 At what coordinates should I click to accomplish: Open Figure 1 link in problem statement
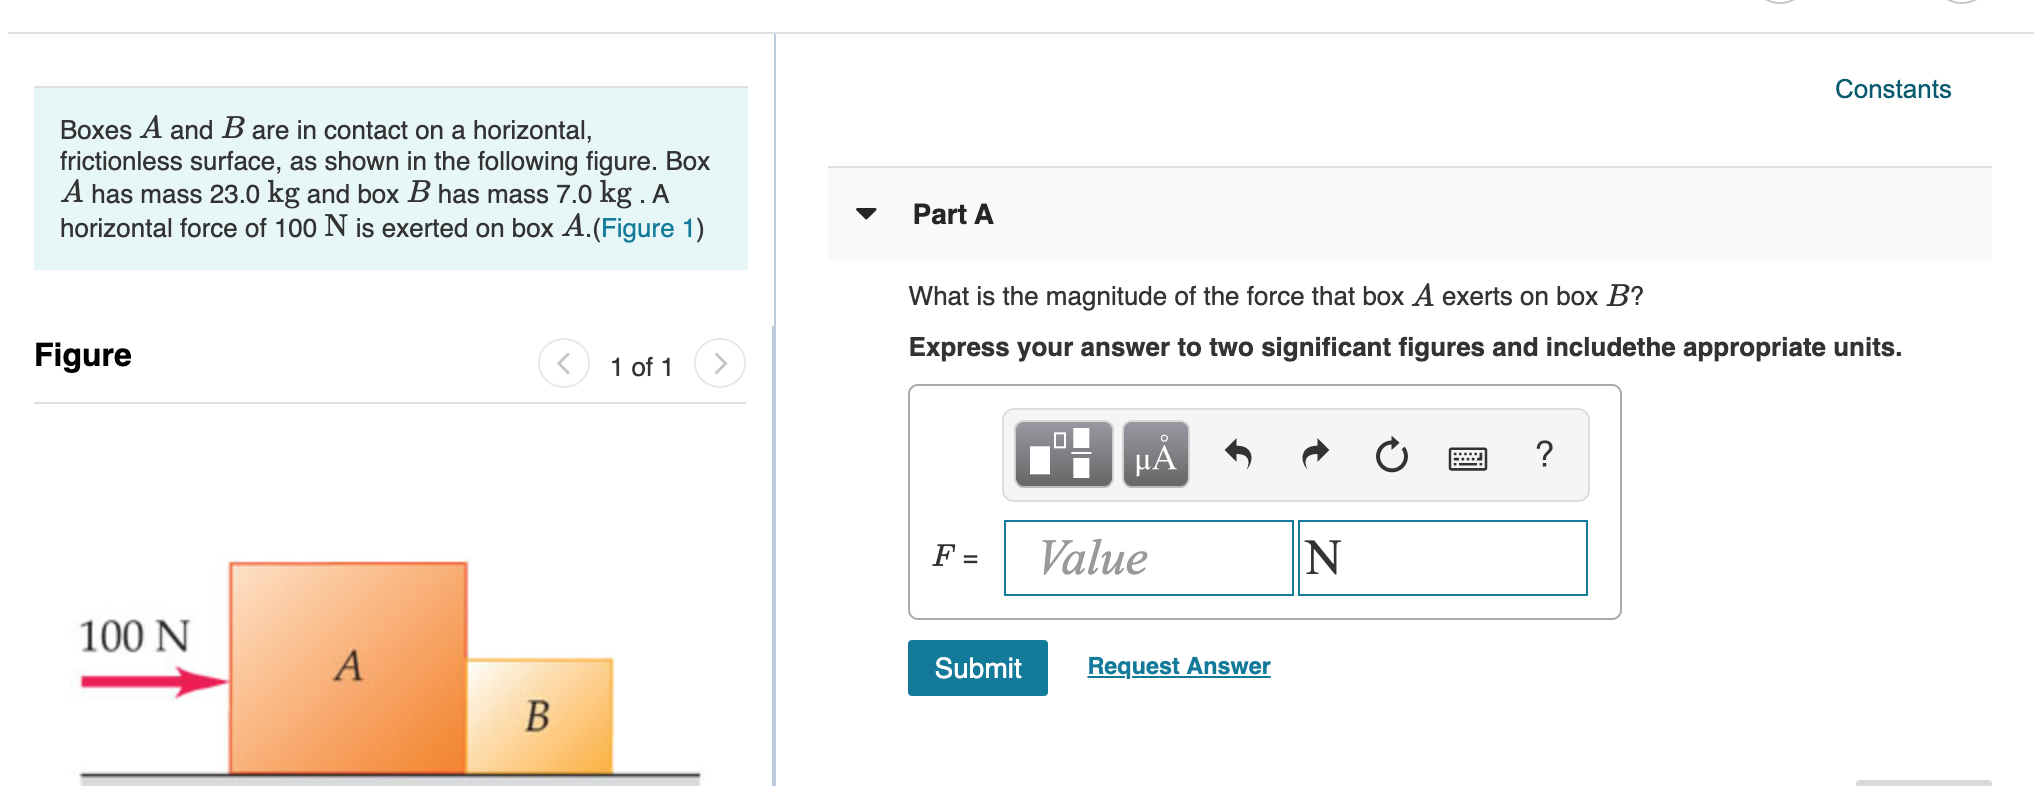pyautogui.click(x=645, y=228)
